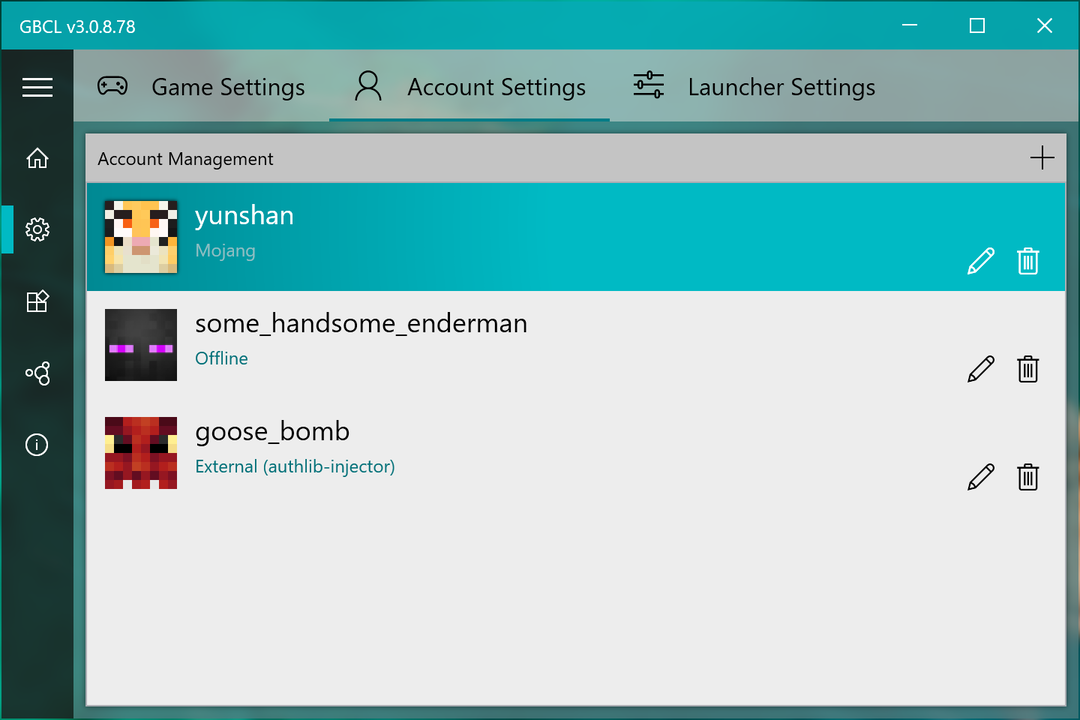Switch to the Launcher Settings tab

click(754, 87)
